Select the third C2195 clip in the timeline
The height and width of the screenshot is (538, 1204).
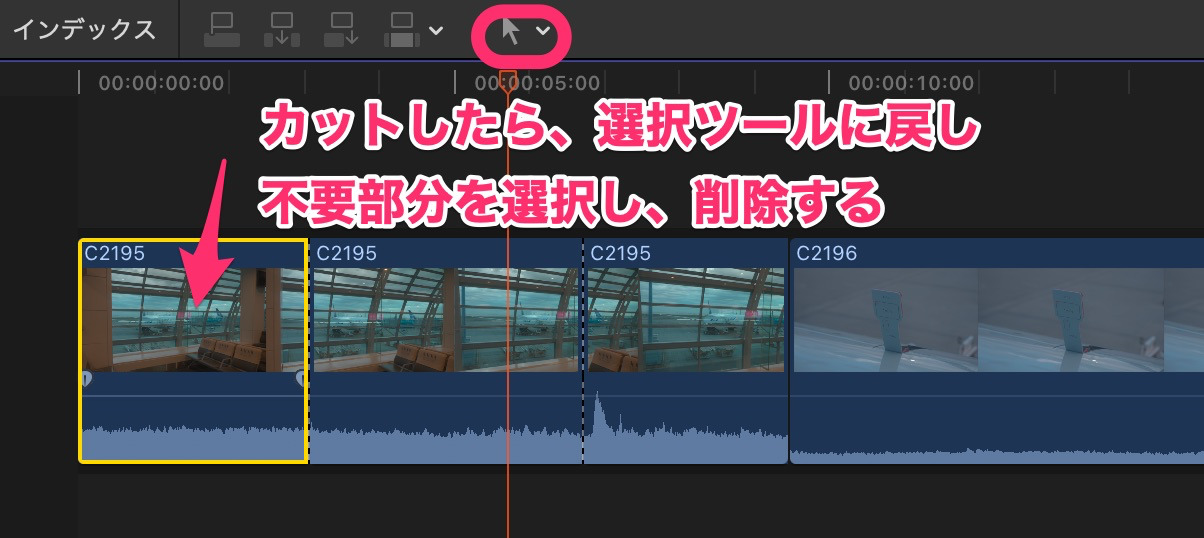pyautogui.click(x=686, y=351)
